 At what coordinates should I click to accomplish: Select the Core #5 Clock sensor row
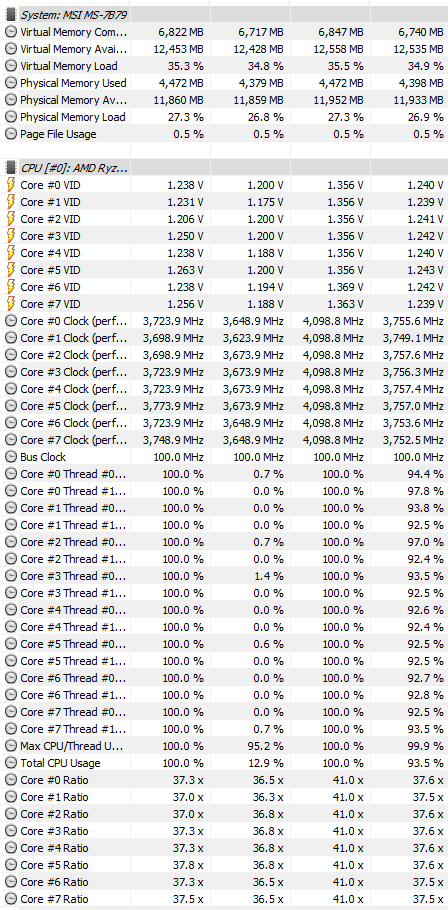tap(224, 406)
